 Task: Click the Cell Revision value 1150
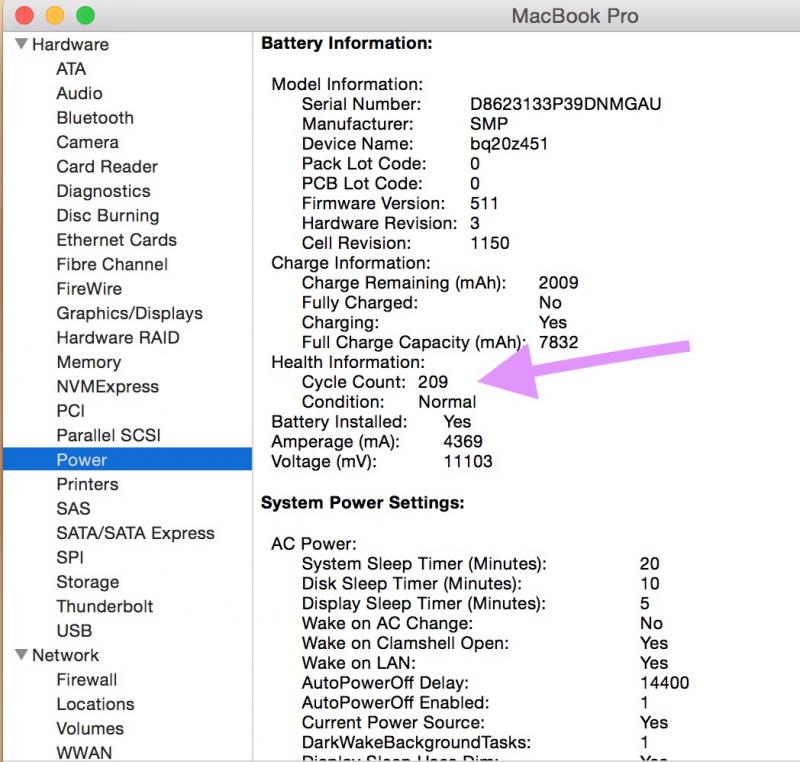pos(490,243)
